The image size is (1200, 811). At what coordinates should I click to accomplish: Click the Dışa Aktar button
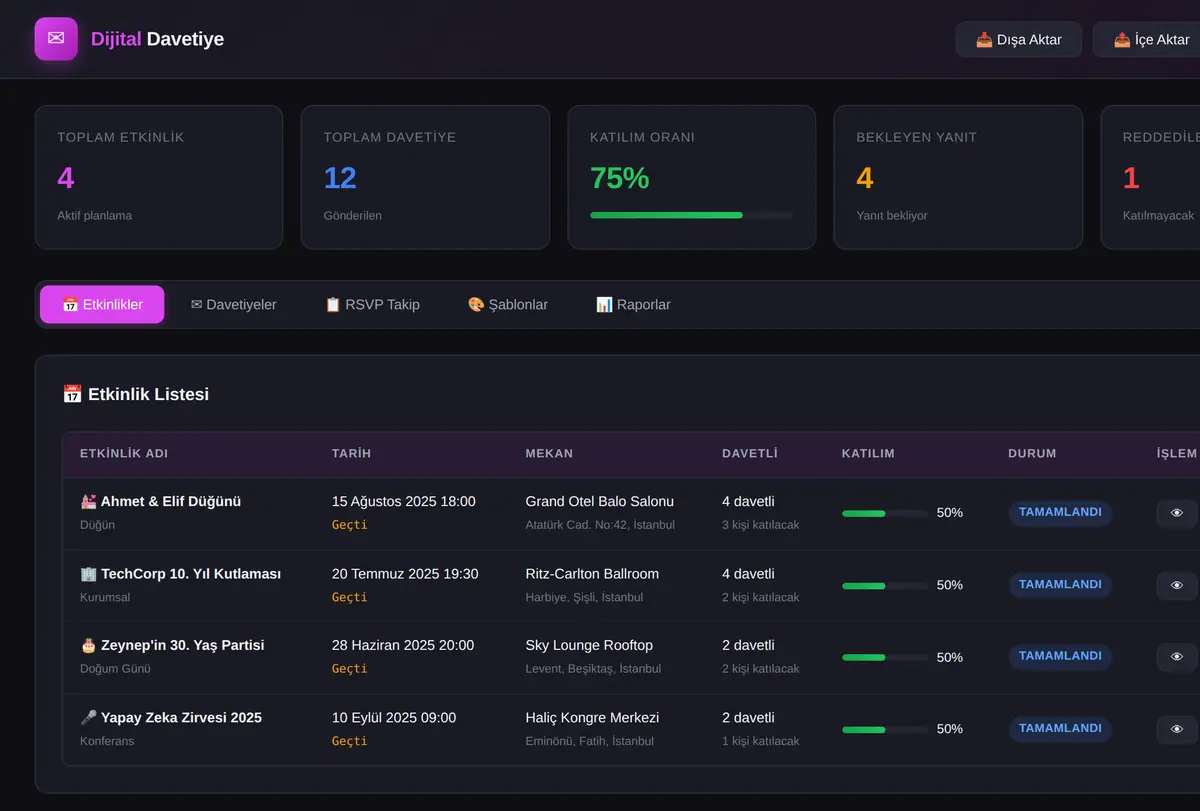[x=1019, y=40]
